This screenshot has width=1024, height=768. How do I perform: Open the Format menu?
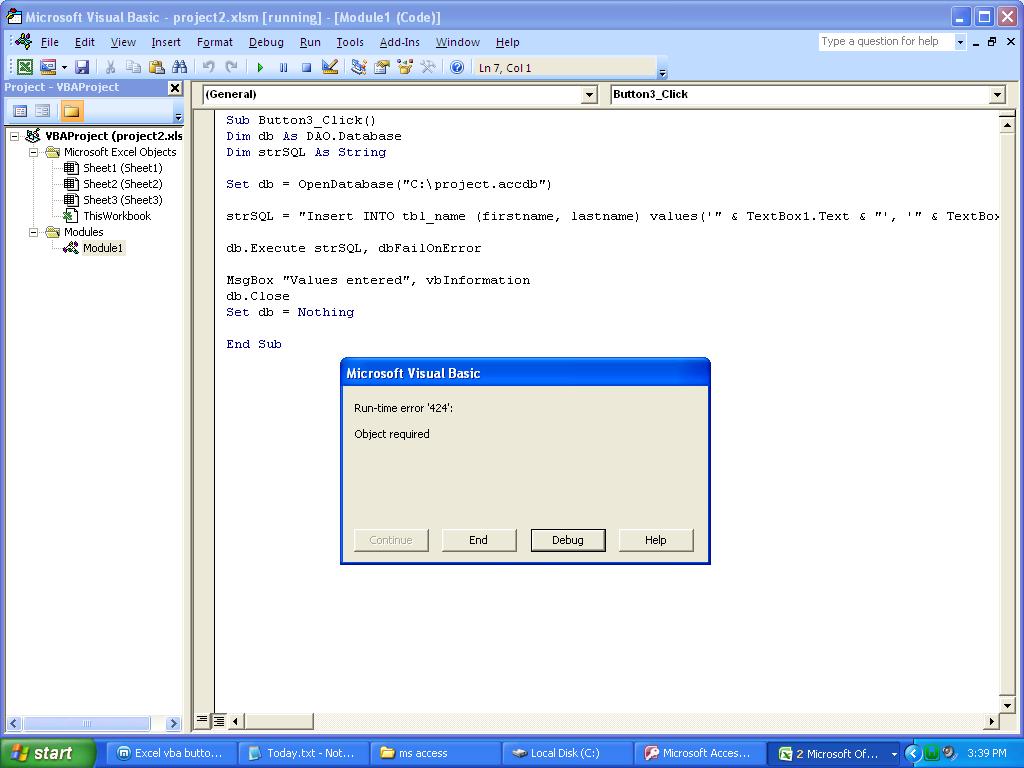pos(215,42)
